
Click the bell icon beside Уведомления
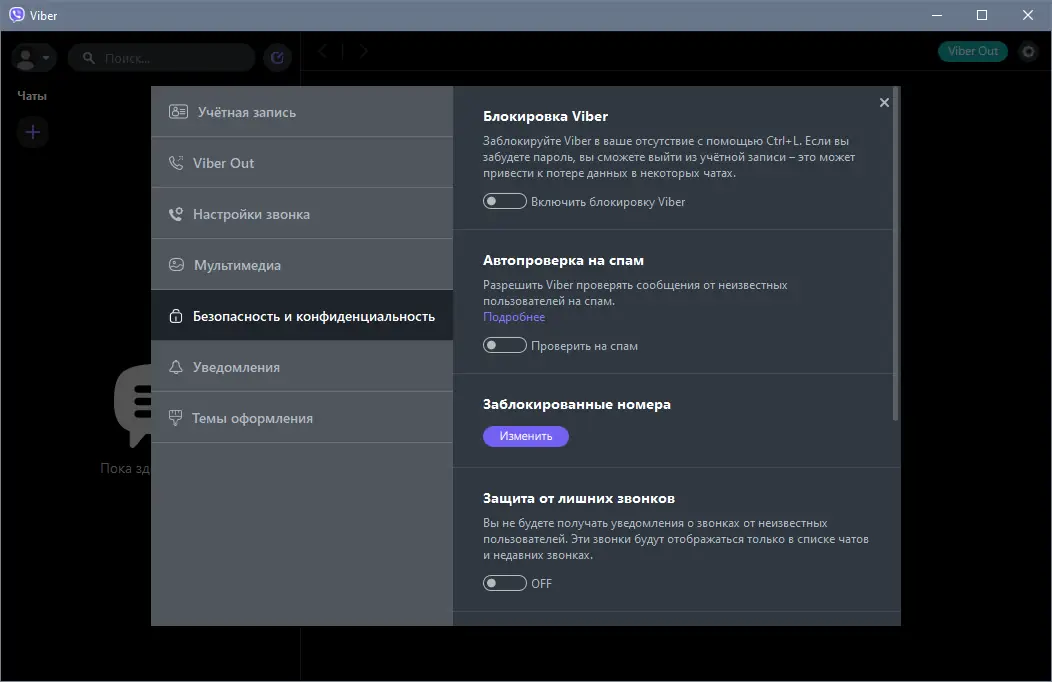pos(176,367)
